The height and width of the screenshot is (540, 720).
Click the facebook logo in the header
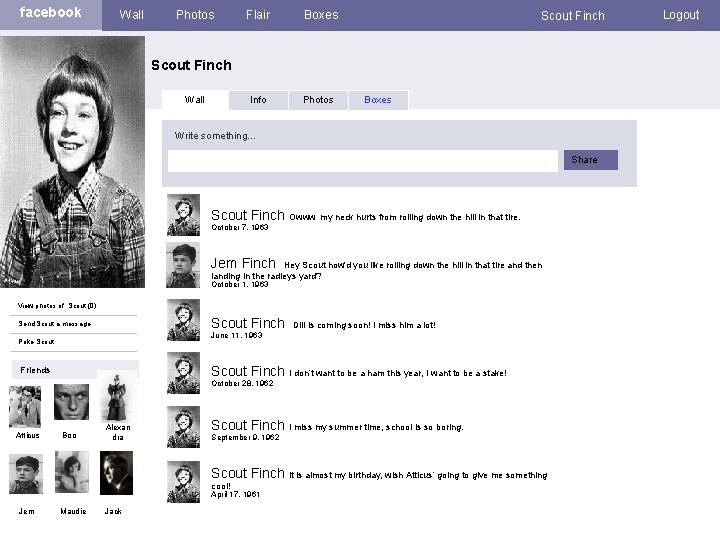(x=51, y=12)
